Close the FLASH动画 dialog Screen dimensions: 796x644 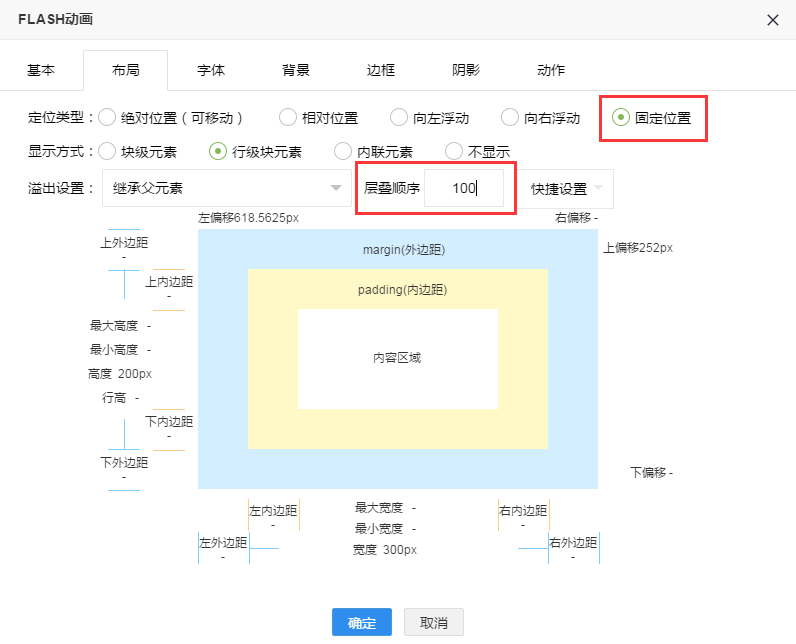click(772, 20)
